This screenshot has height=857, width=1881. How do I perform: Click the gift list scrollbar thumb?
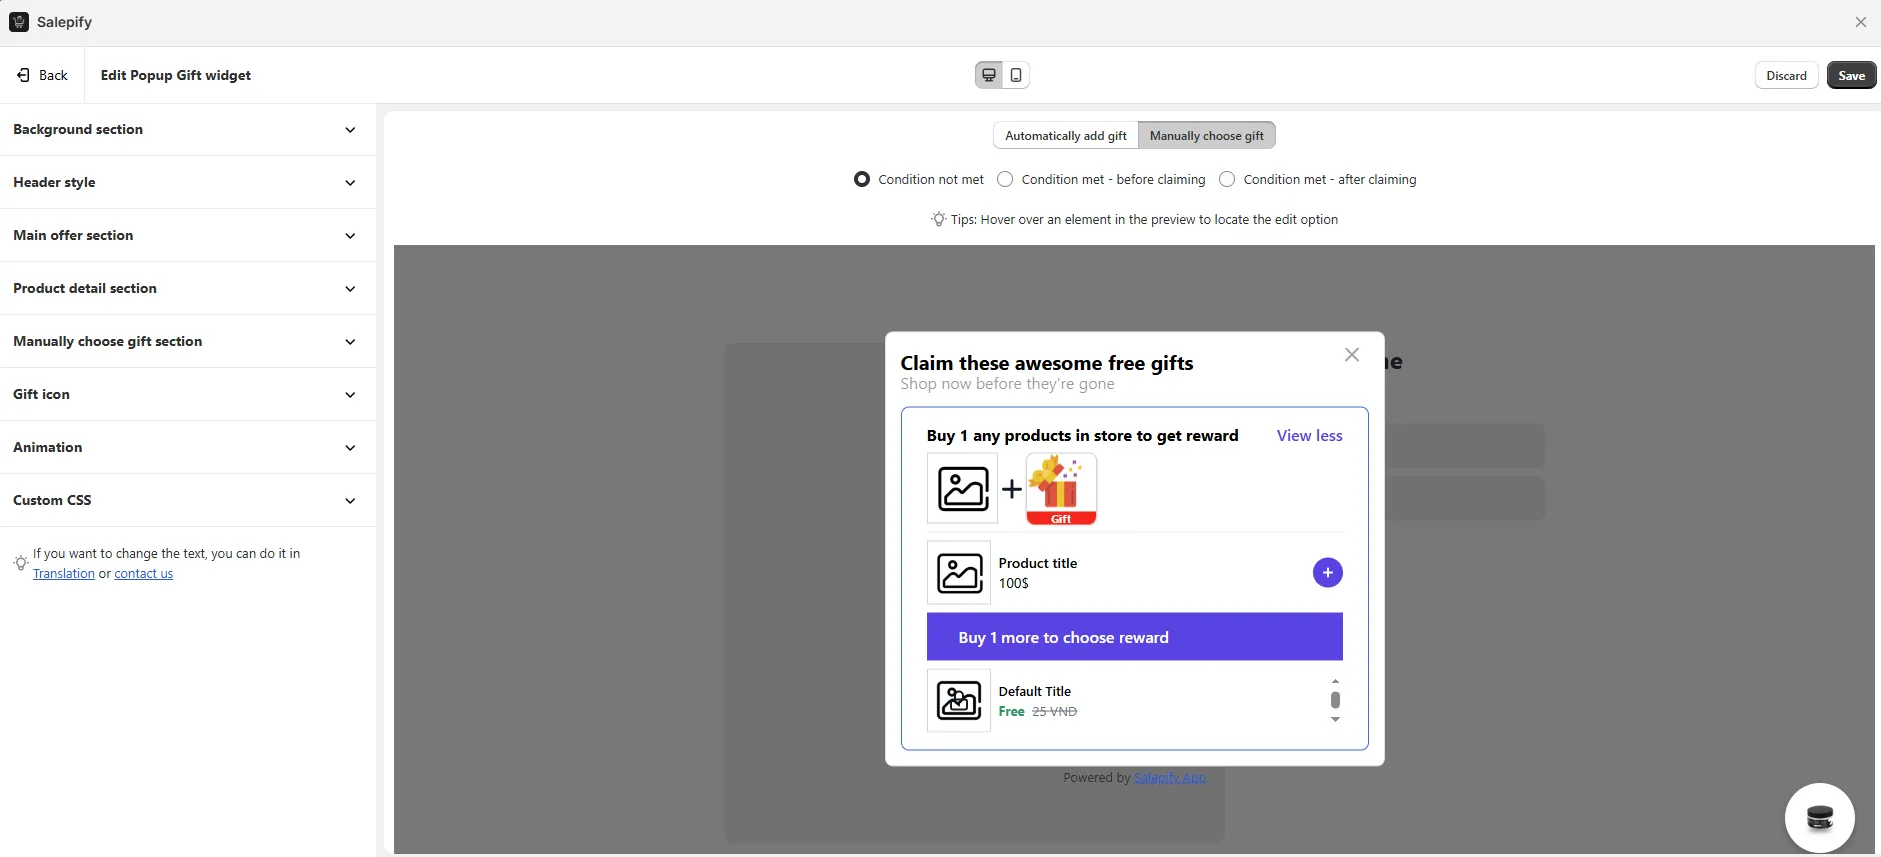(1335, 700)
